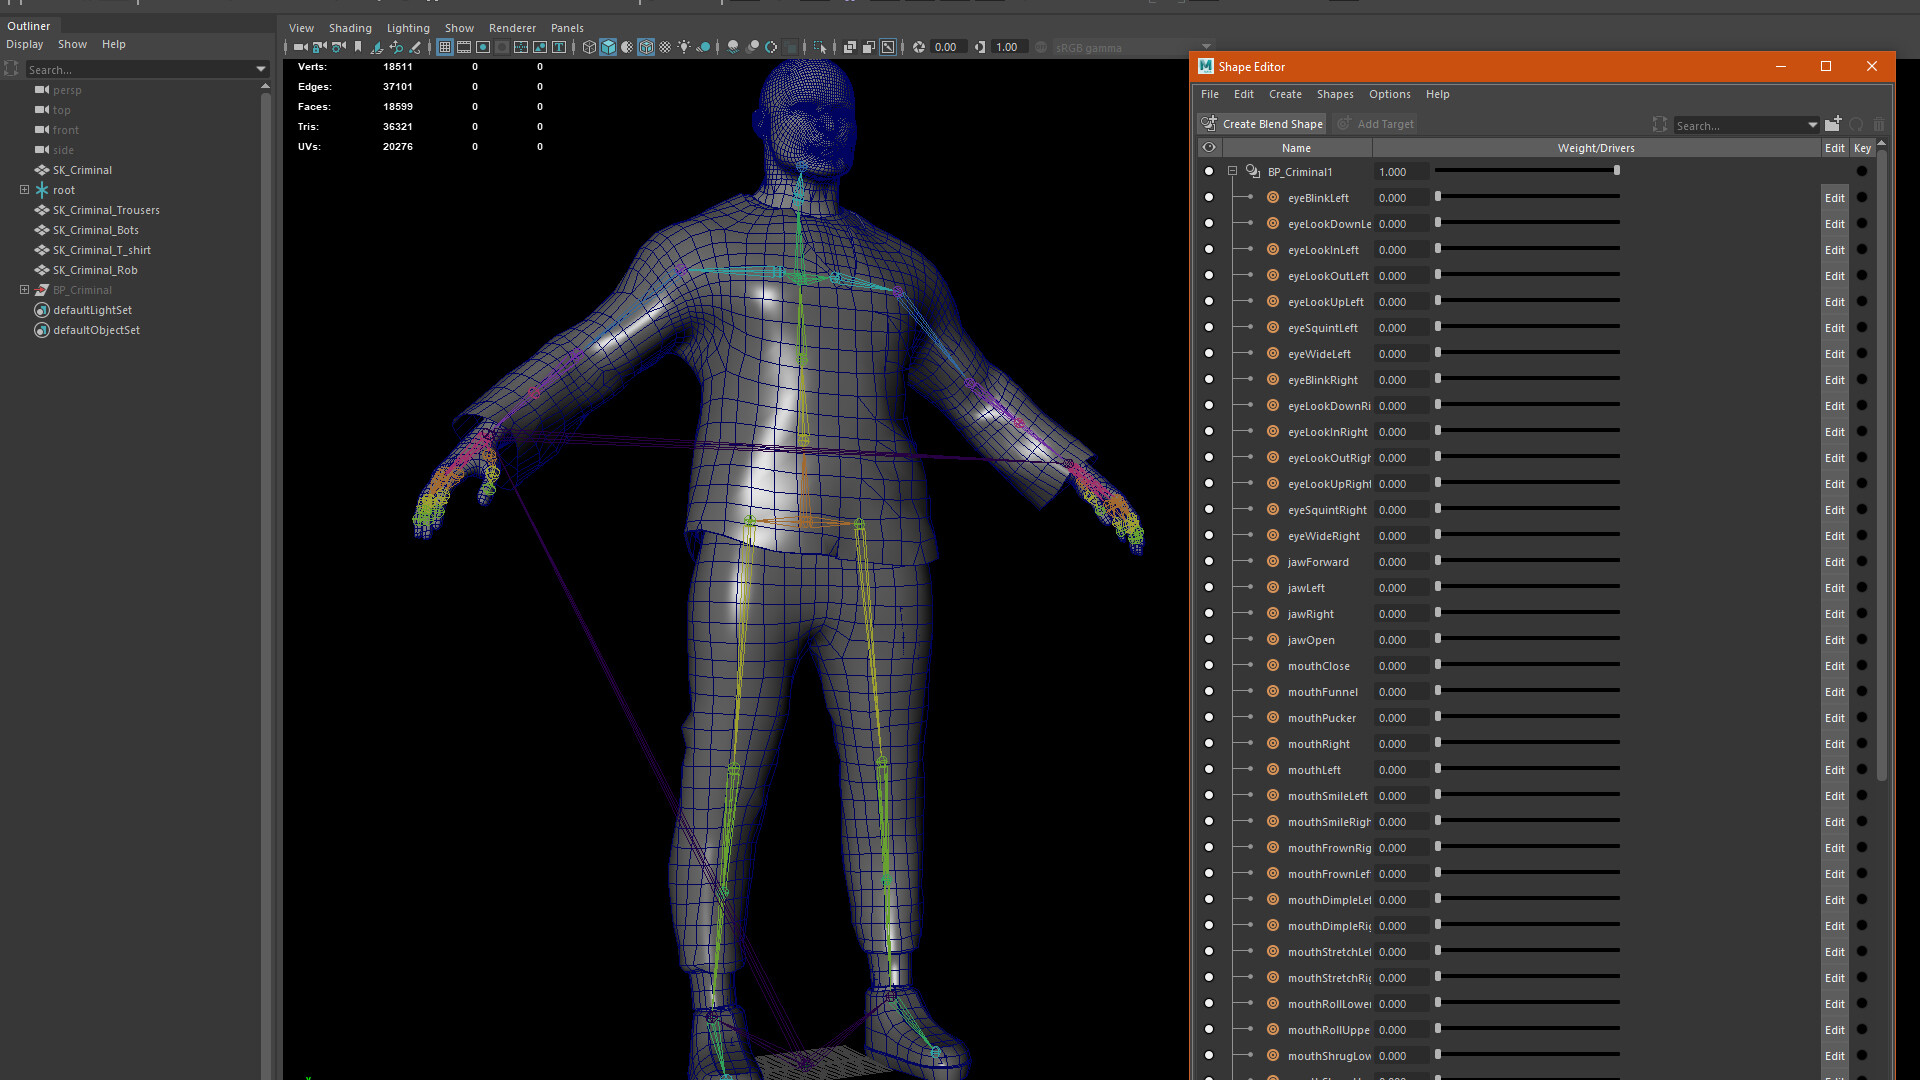Select the 2D Pan/Zoom tool icon
1920x1080 pixels.
click(x=396, y=47)
